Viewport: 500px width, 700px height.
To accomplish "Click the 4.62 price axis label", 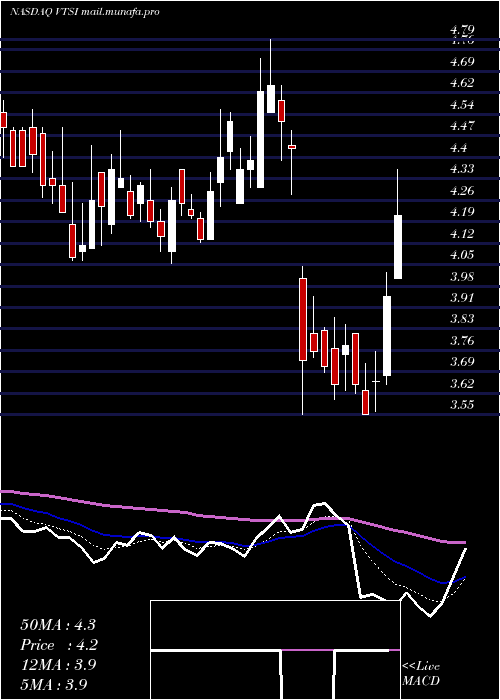I will click(x=462, y=83).
